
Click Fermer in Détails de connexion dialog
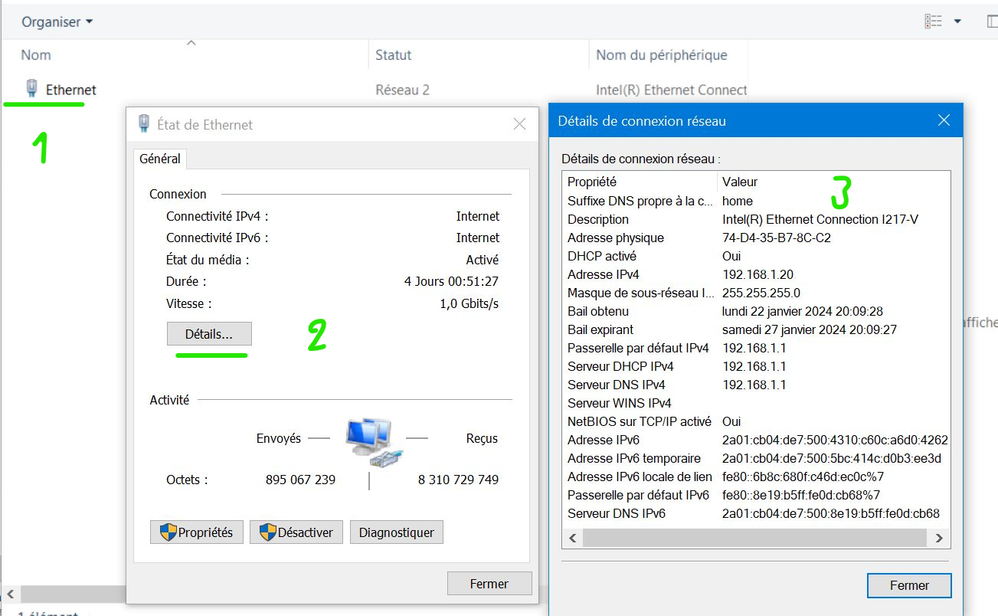(909, 585)
